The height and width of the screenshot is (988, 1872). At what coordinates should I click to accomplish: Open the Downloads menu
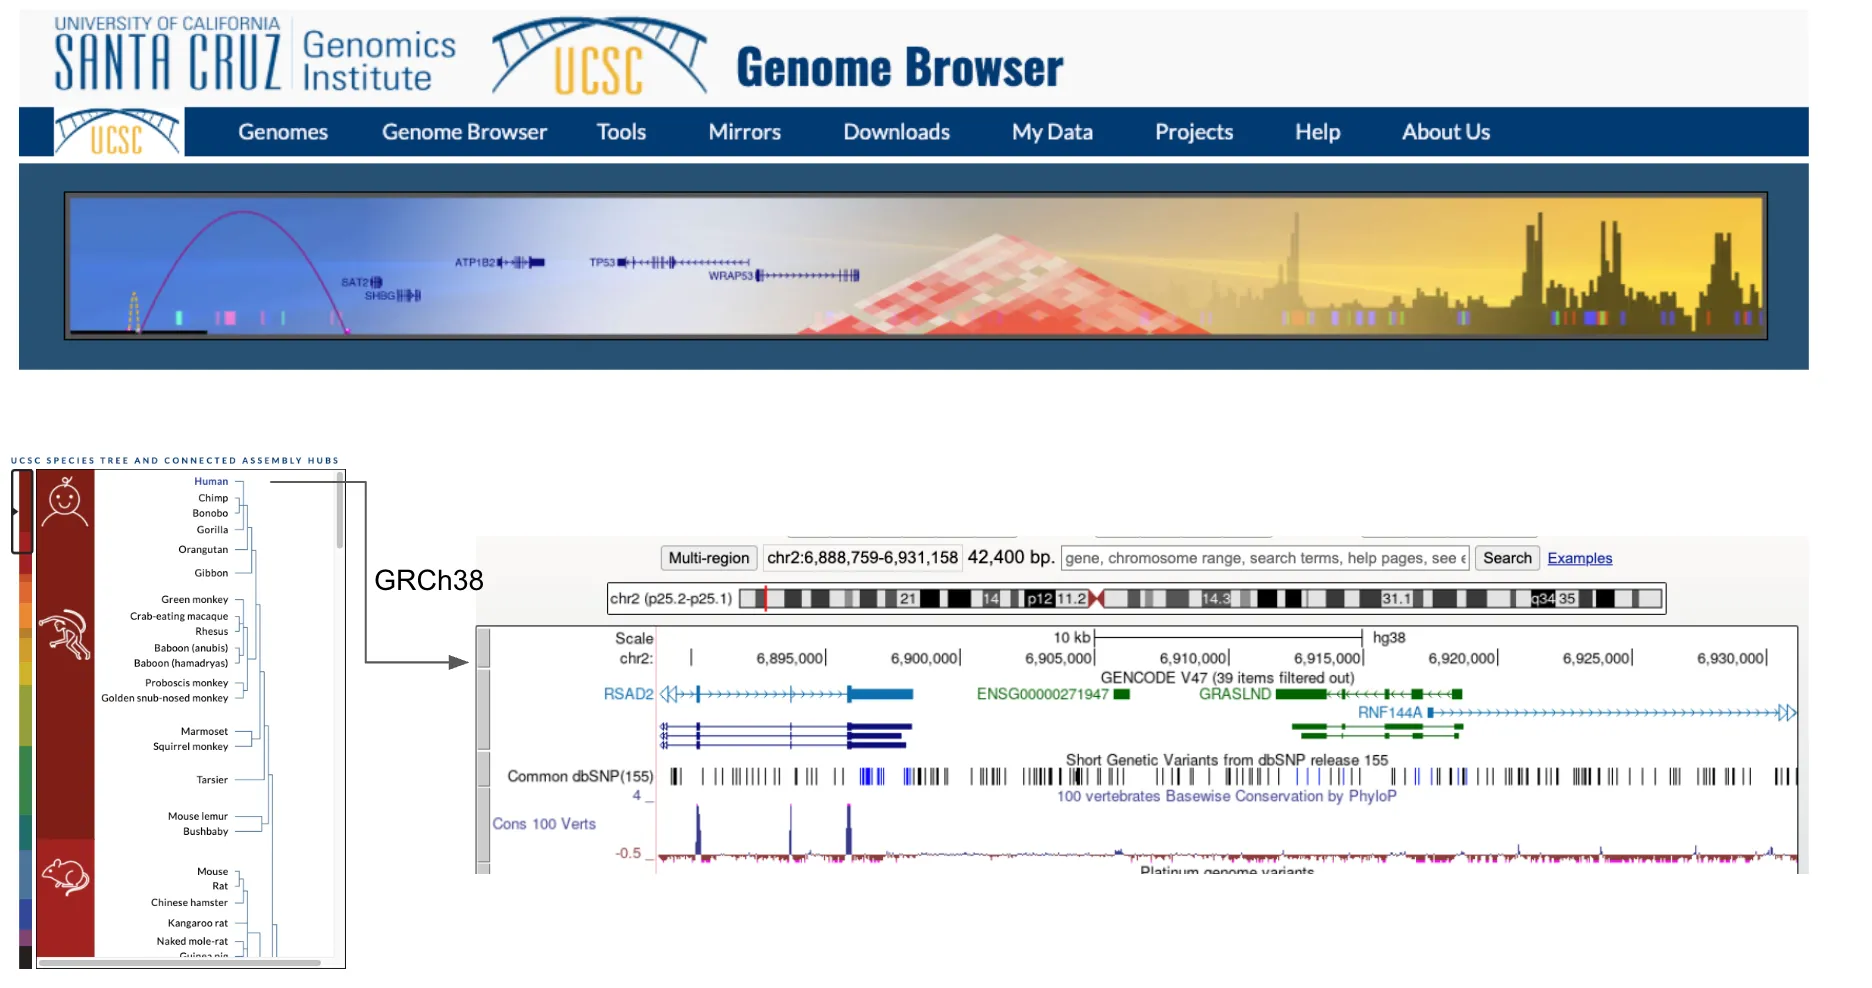point(896,131)
